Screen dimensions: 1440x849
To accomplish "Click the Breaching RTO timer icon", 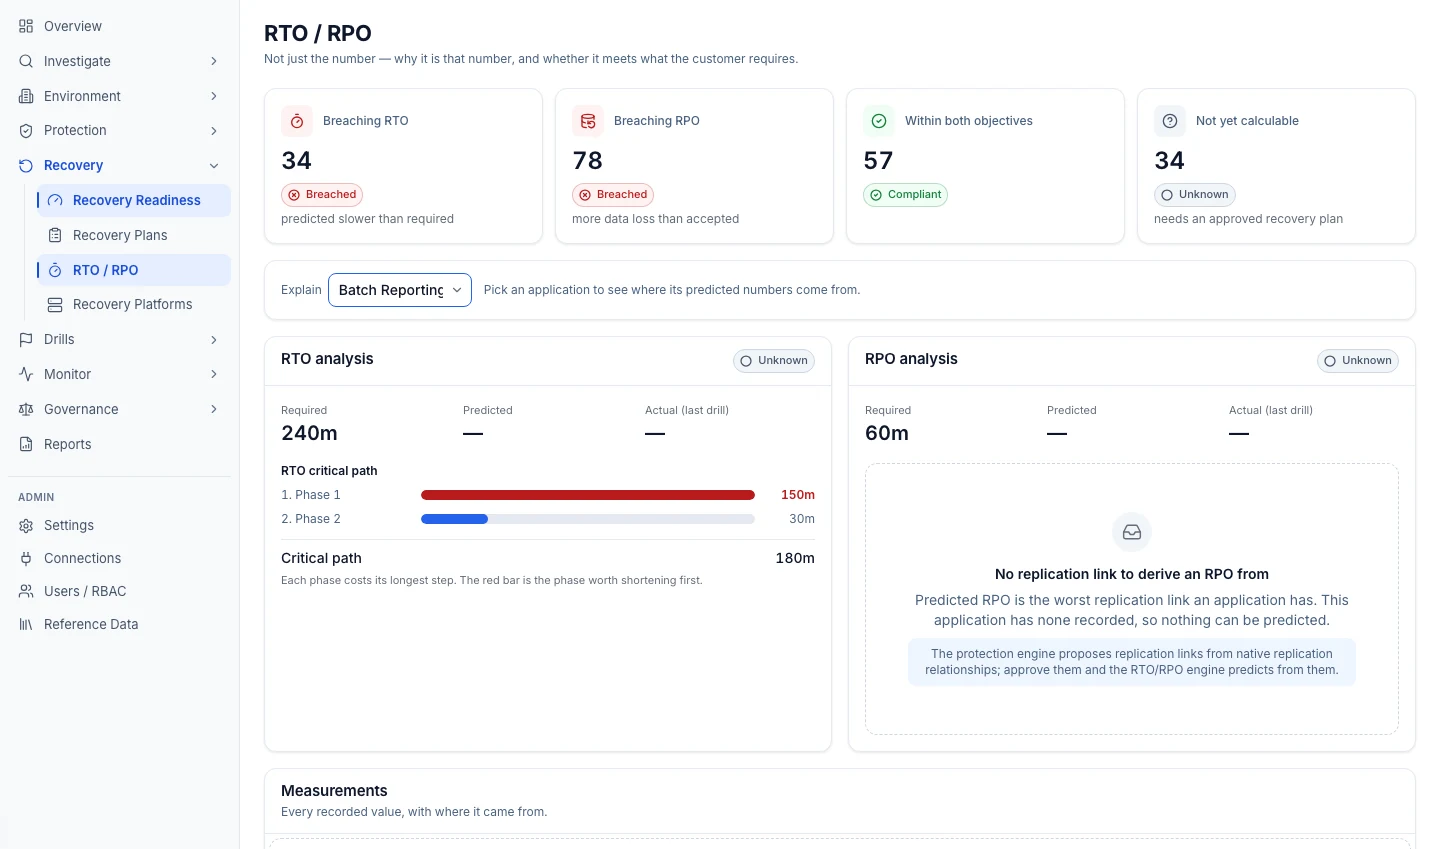I will pyautogui.click(x=297, y=121).
